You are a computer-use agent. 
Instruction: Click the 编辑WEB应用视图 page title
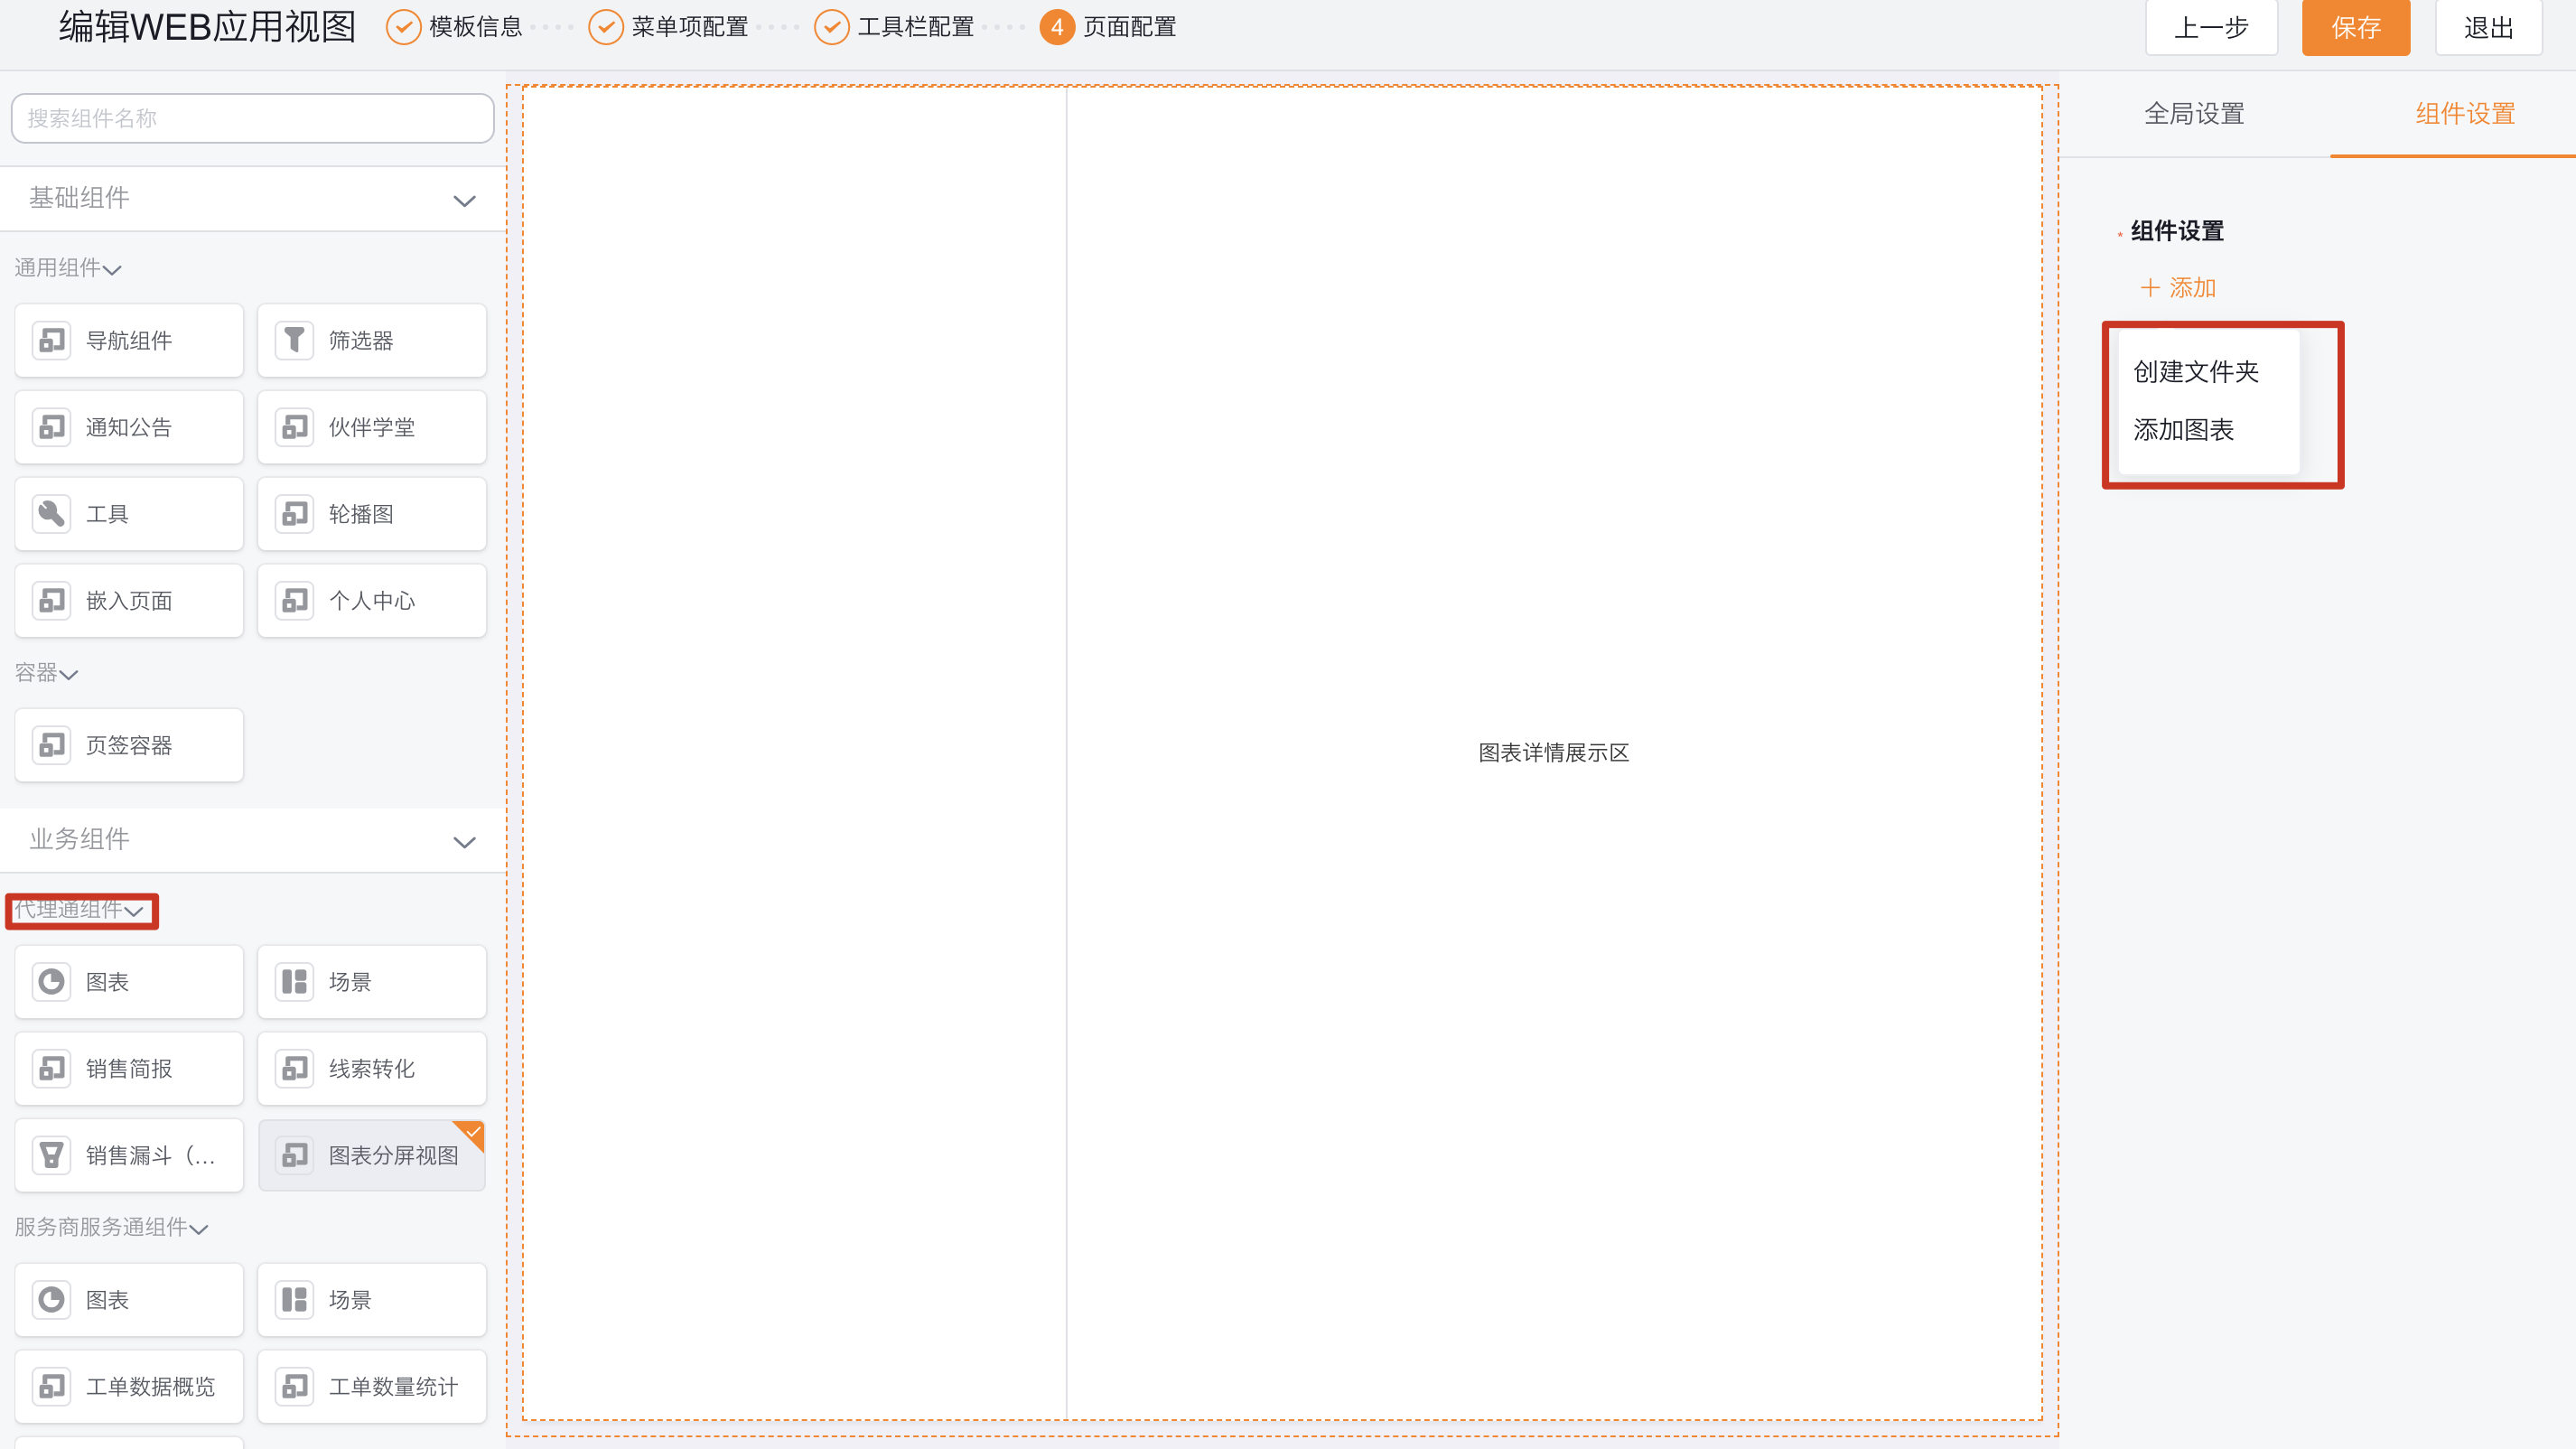pos(208,27)
